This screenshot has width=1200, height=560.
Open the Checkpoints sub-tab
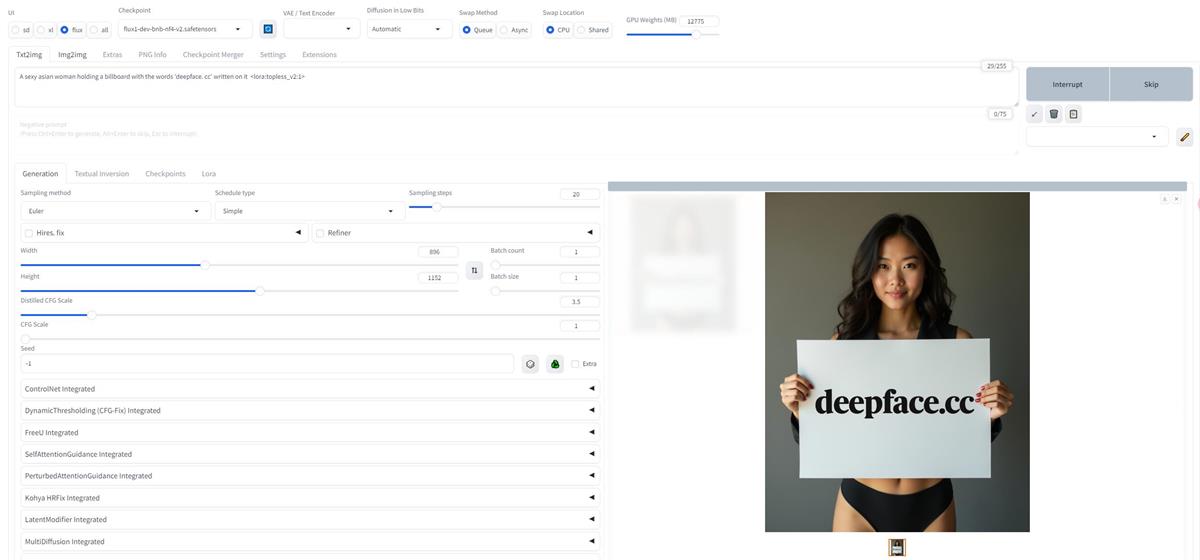(x=165, y=174)
